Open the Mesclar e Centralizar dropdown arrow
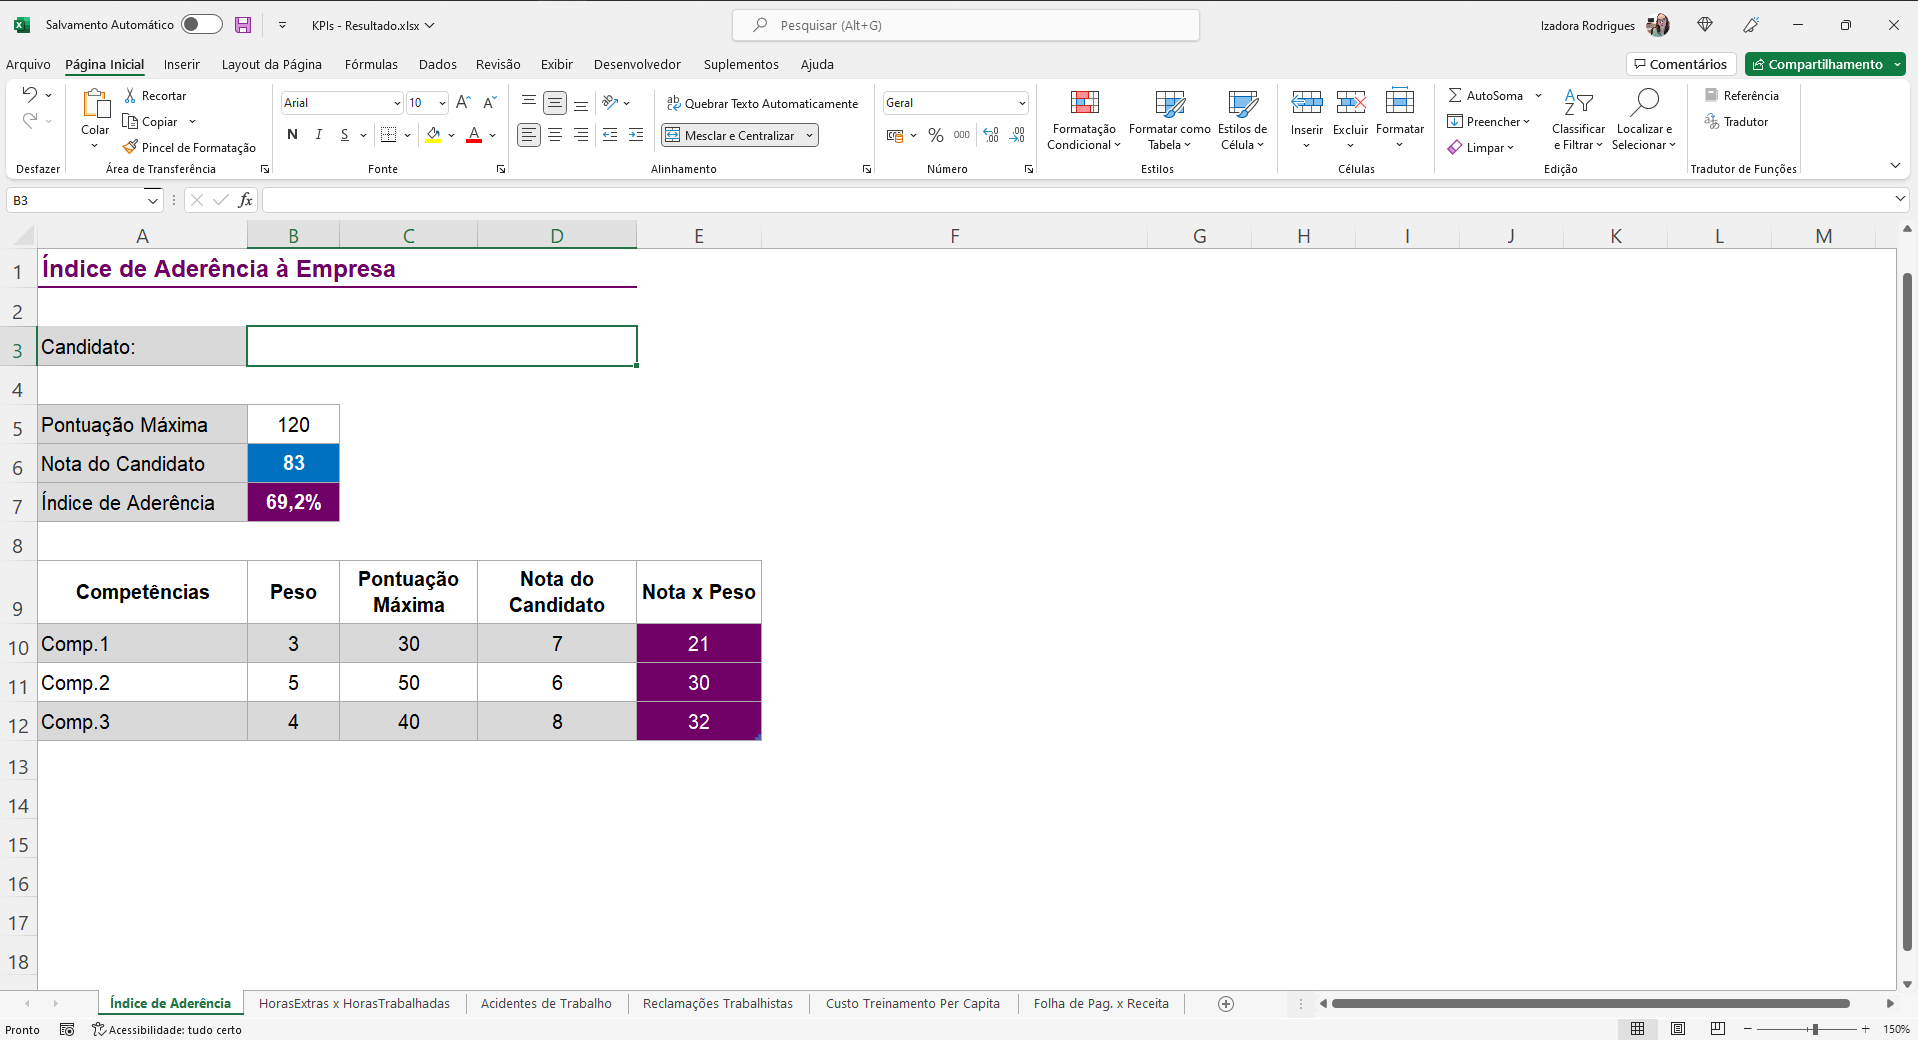The height and width of the screenshot is (1041, 1918). coord(809,135)
